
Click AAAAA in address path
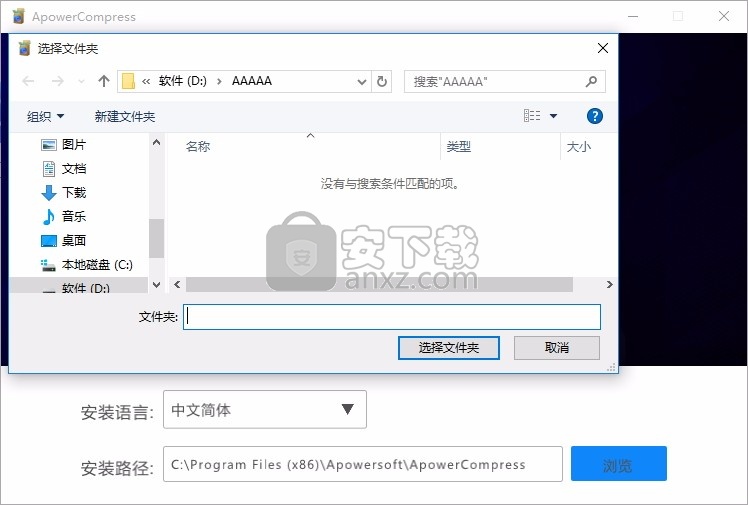click(x=252, y=81)
